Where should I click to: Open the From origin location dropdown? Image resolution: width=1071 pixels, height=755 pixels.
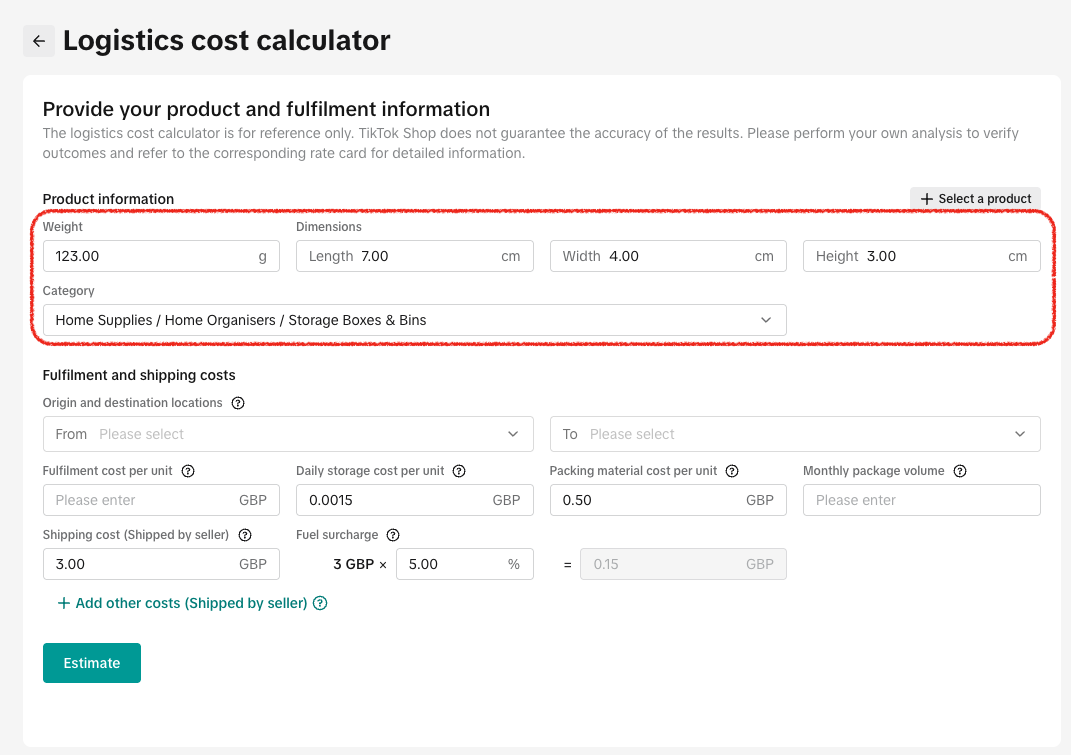(288, 434)
